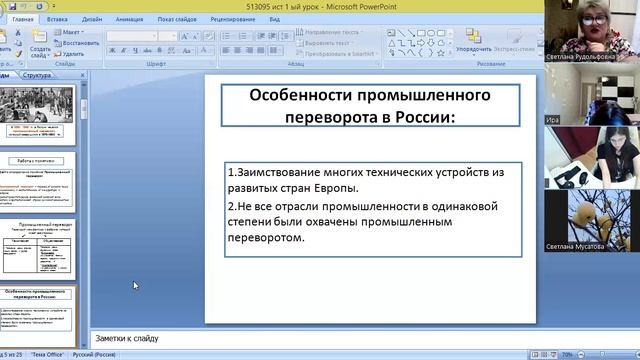Image resolution: width=640 pixels, height=360 pixels.
Task: Toggle align text right
Action: click(x=249, y=50)
